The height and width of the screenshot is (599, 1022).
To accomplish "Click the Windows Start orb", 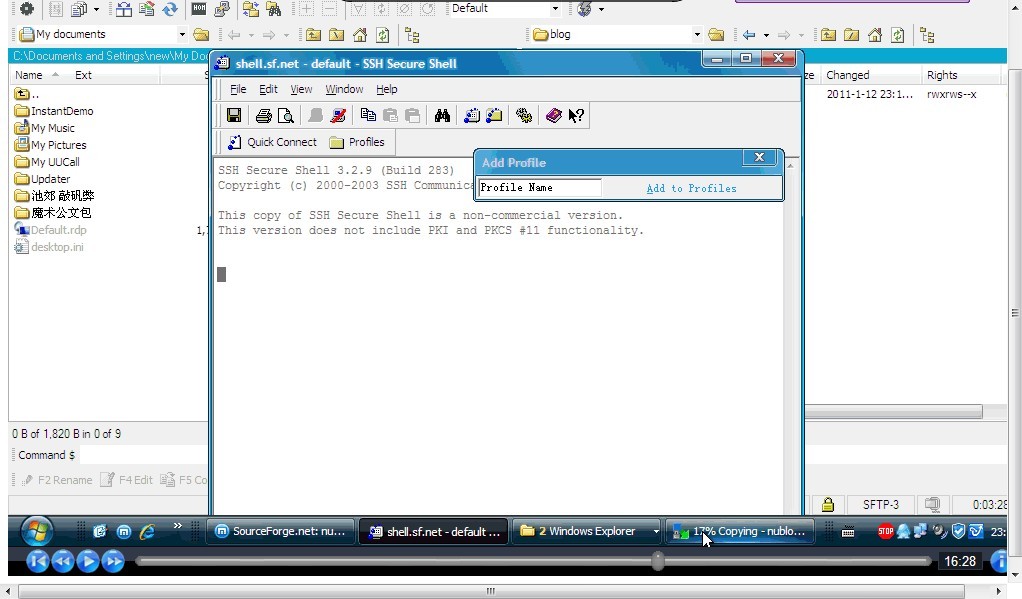I will 36,531.
